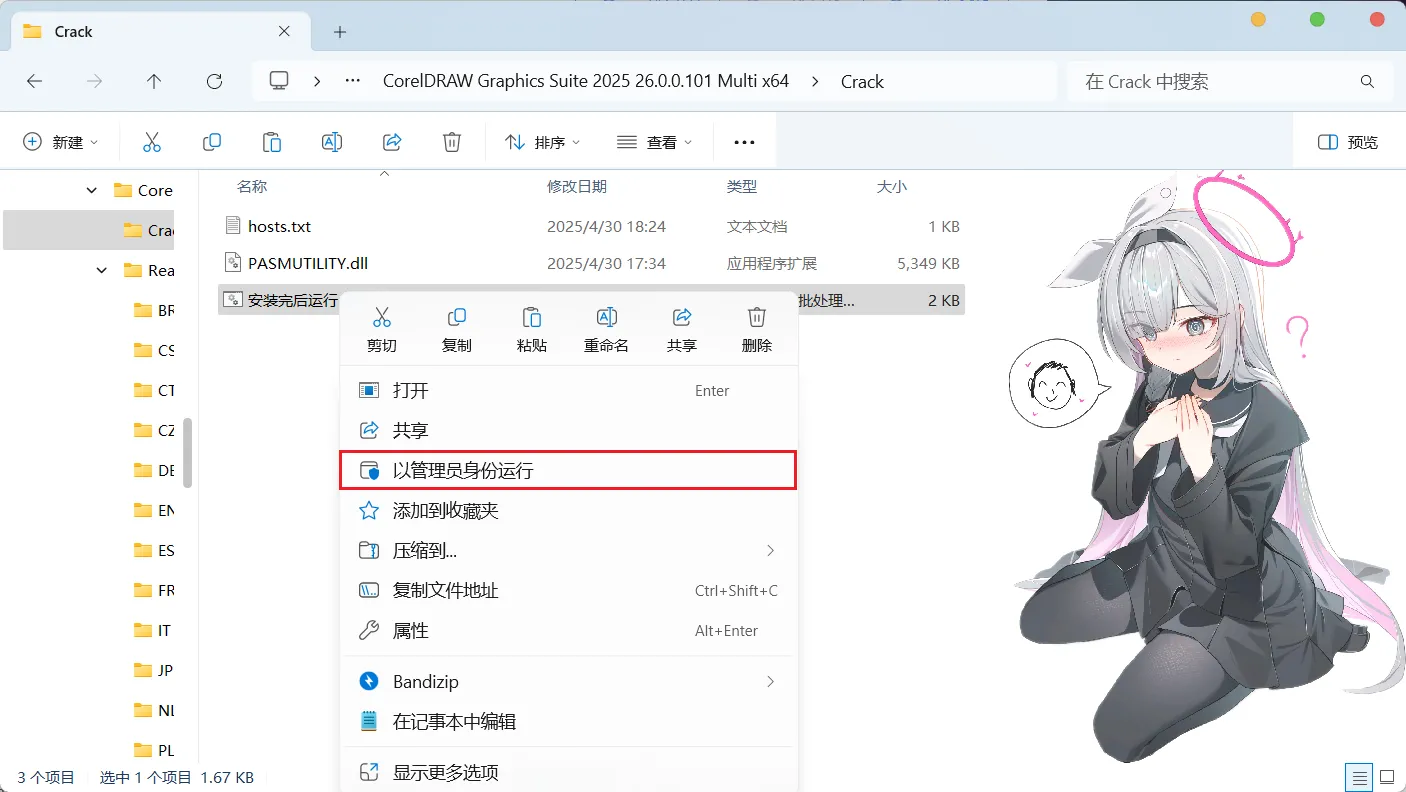Screen dimensions: 1406x792
Task: Click the Cut icon in the toolbar
Action: point(152,142)
